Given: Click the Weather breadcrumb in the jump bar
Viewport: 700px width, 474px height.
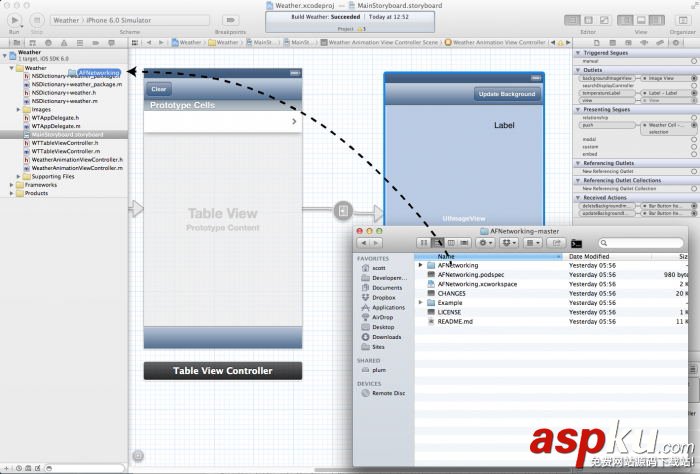Looking at the screenshot, I should pyautogui.click(x=187, y=43).
